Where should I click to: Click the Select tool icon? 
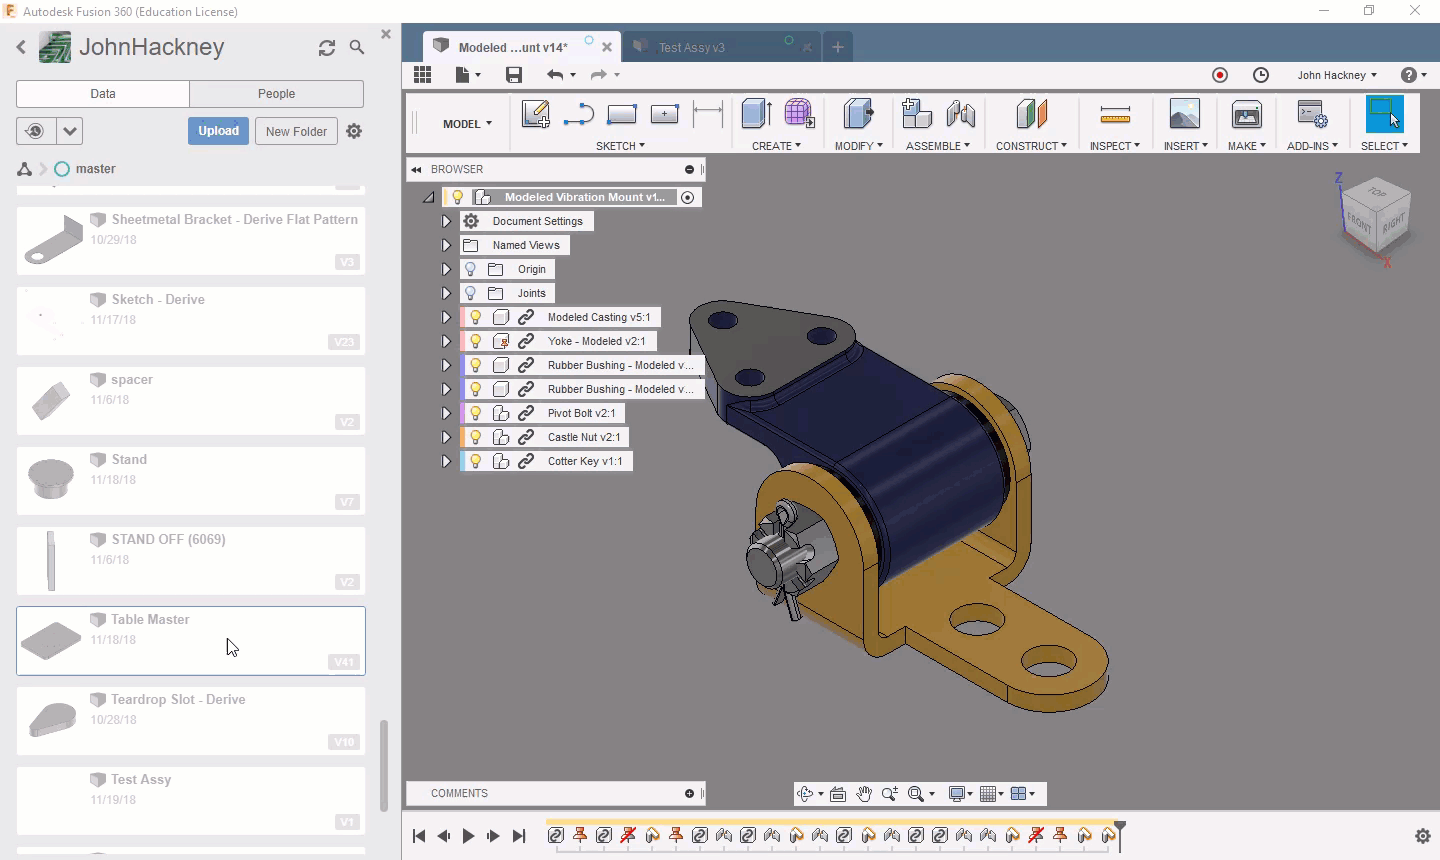(x=1385, y=114)
